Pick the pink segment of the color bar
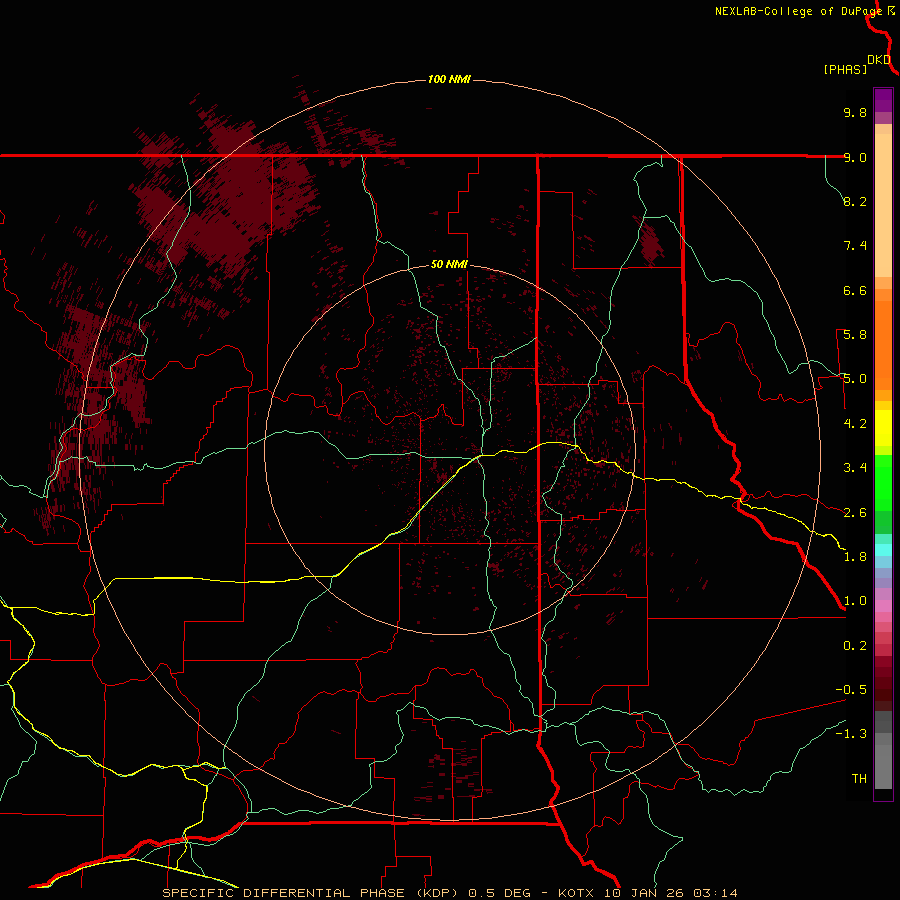The height and width of the screenshot is (900, 900). [883, 606]
